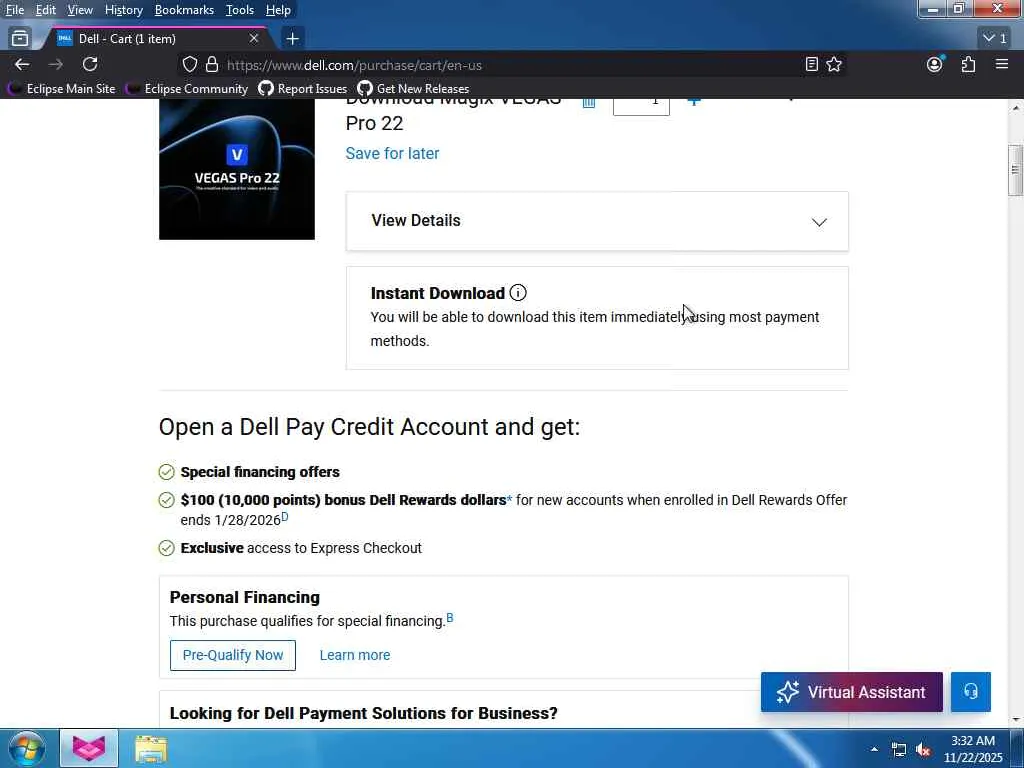Open the taskbar clock and date

[973, 749]
